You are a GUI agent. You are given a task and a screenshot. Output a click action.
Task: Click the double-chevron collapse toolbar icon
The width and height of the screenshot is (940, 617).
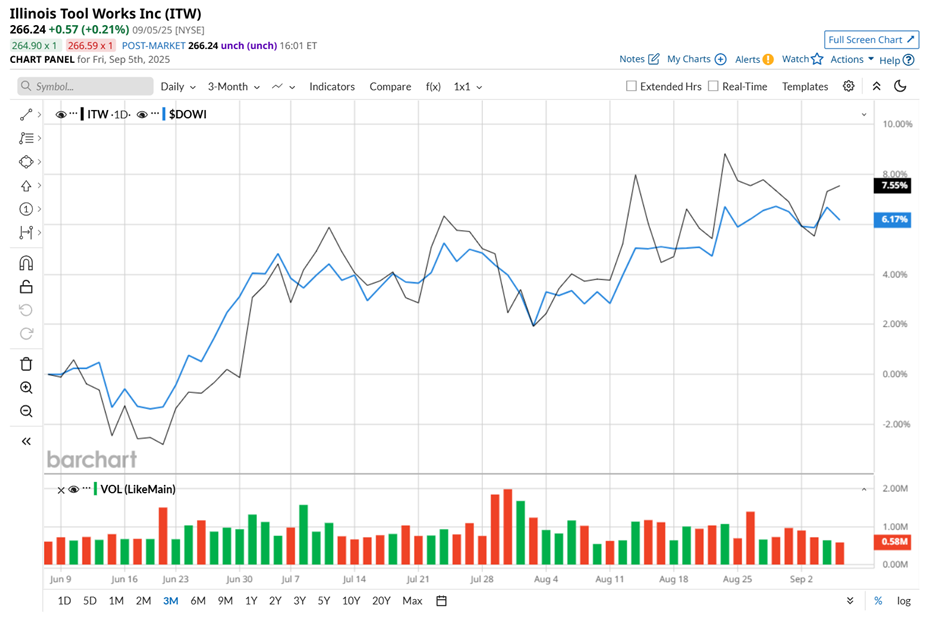(x=876, y=86)
